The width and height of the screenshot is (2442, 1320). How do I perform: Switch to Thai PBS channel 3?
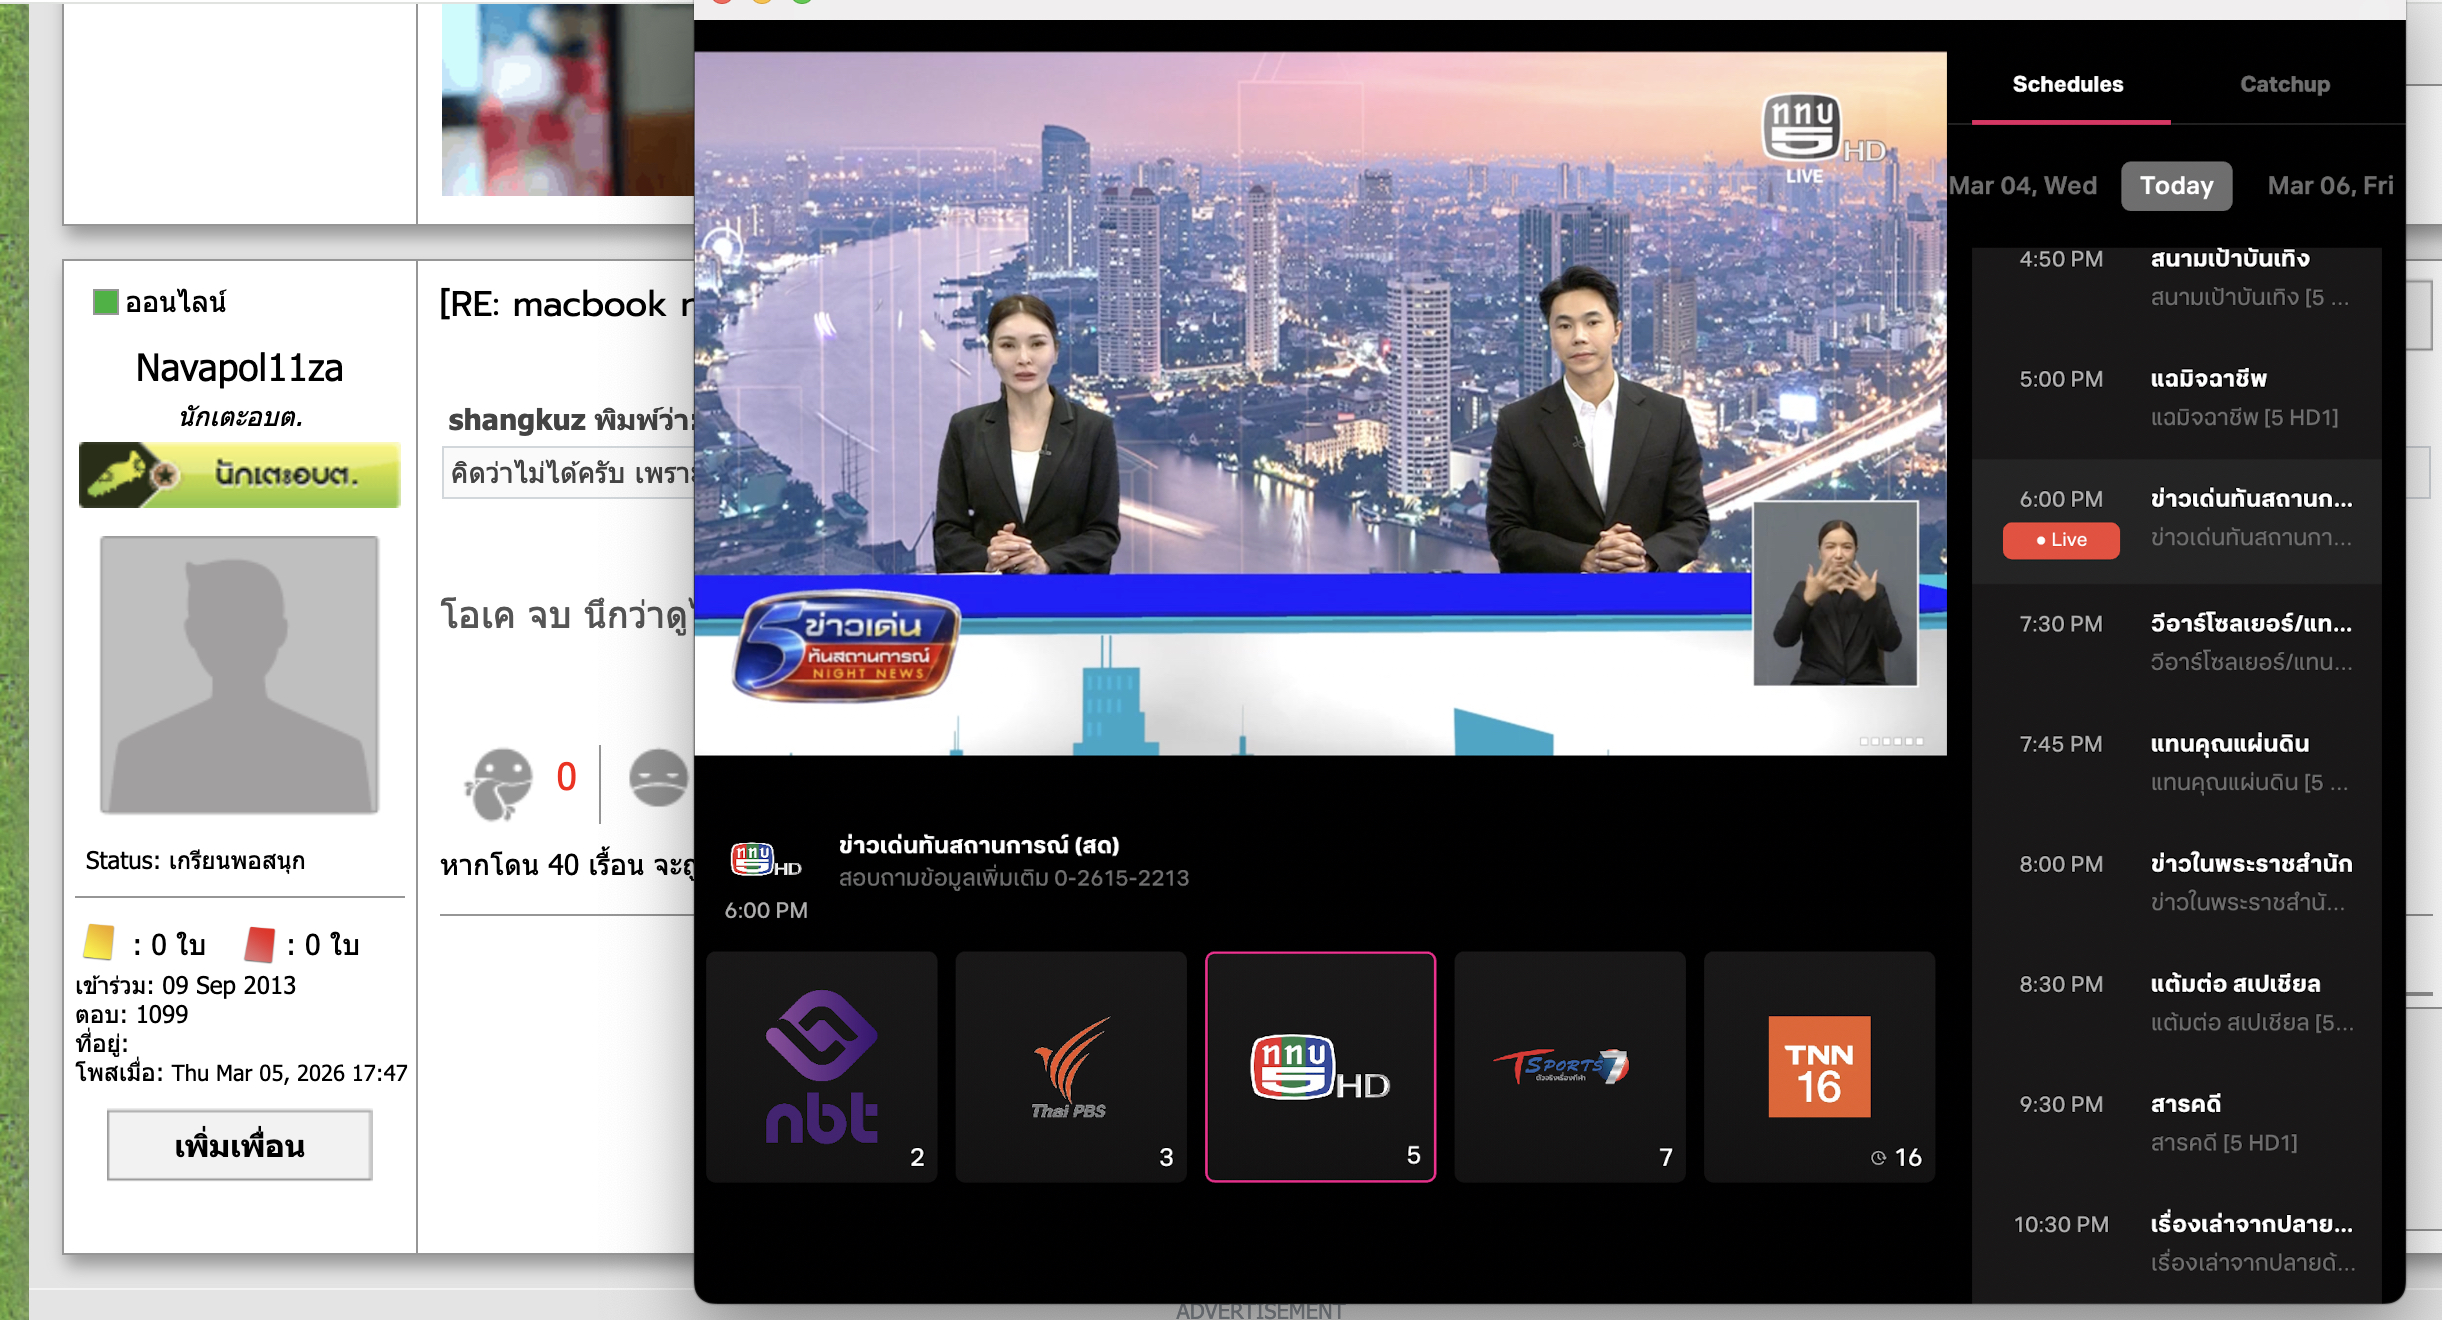pos(1070,1066)
